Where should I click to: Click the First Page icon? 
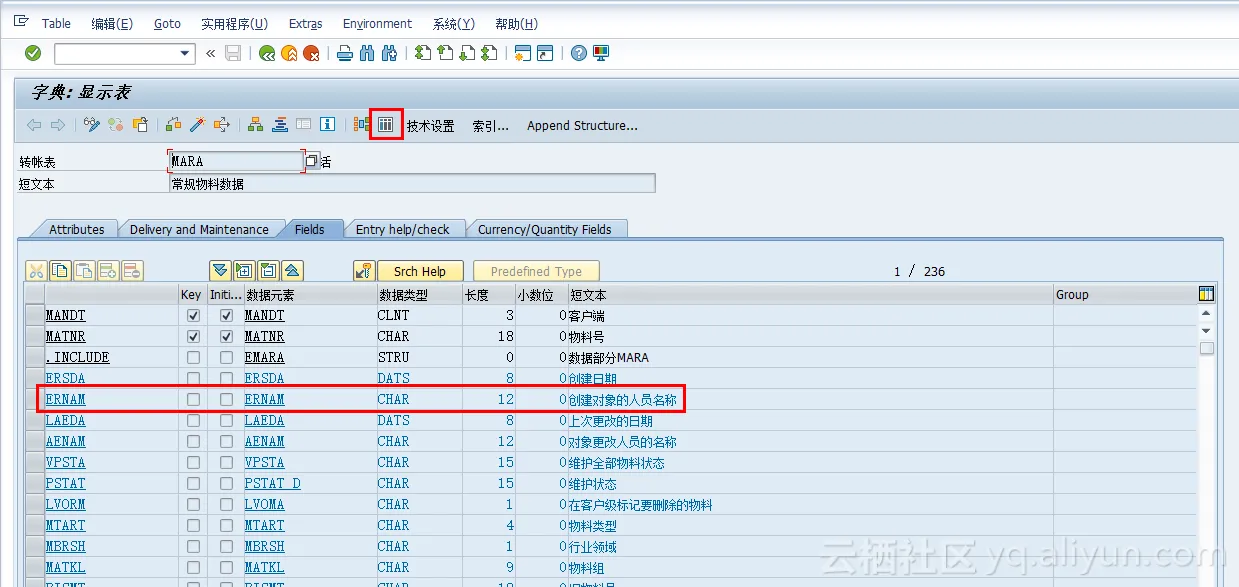423,53
